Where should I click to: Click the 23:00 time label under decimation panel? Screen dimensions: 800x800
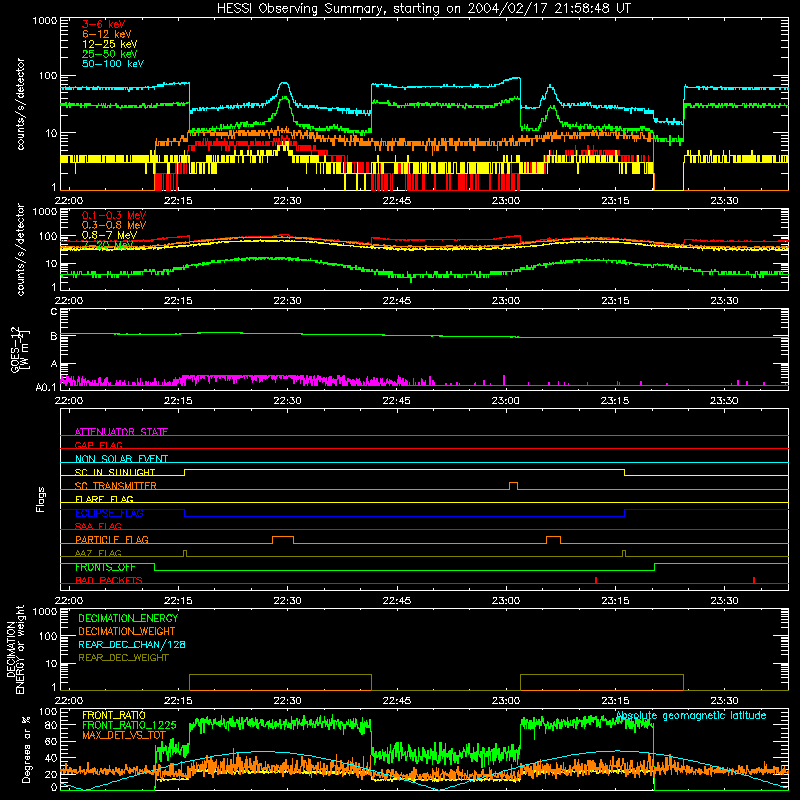point(506,701)
